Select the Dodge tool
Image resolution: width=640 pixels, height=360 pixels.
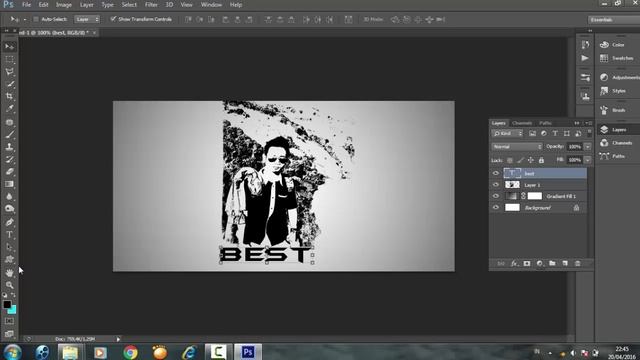coord(9,209)
